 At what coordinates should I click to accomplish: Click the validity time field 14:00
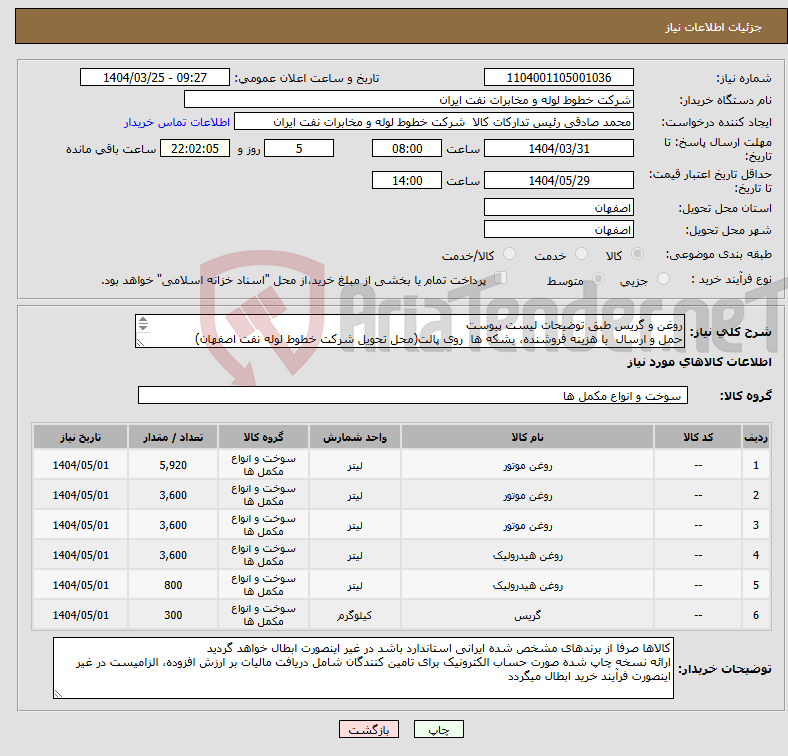point(407,180)
